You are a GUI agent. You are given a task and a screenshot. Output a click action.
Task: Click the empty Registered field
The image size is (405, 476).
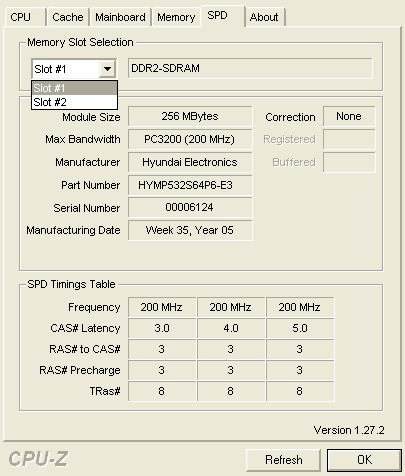[x=349, y=139]
